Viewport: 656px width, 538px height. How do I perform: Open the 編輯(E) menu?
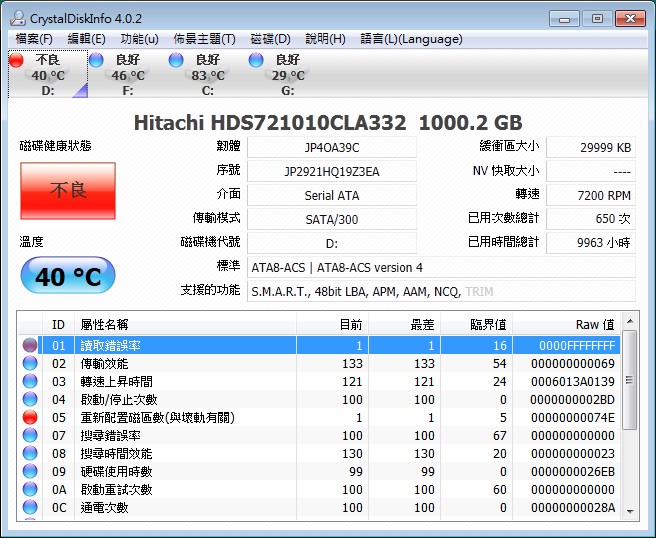click(87, 39)
